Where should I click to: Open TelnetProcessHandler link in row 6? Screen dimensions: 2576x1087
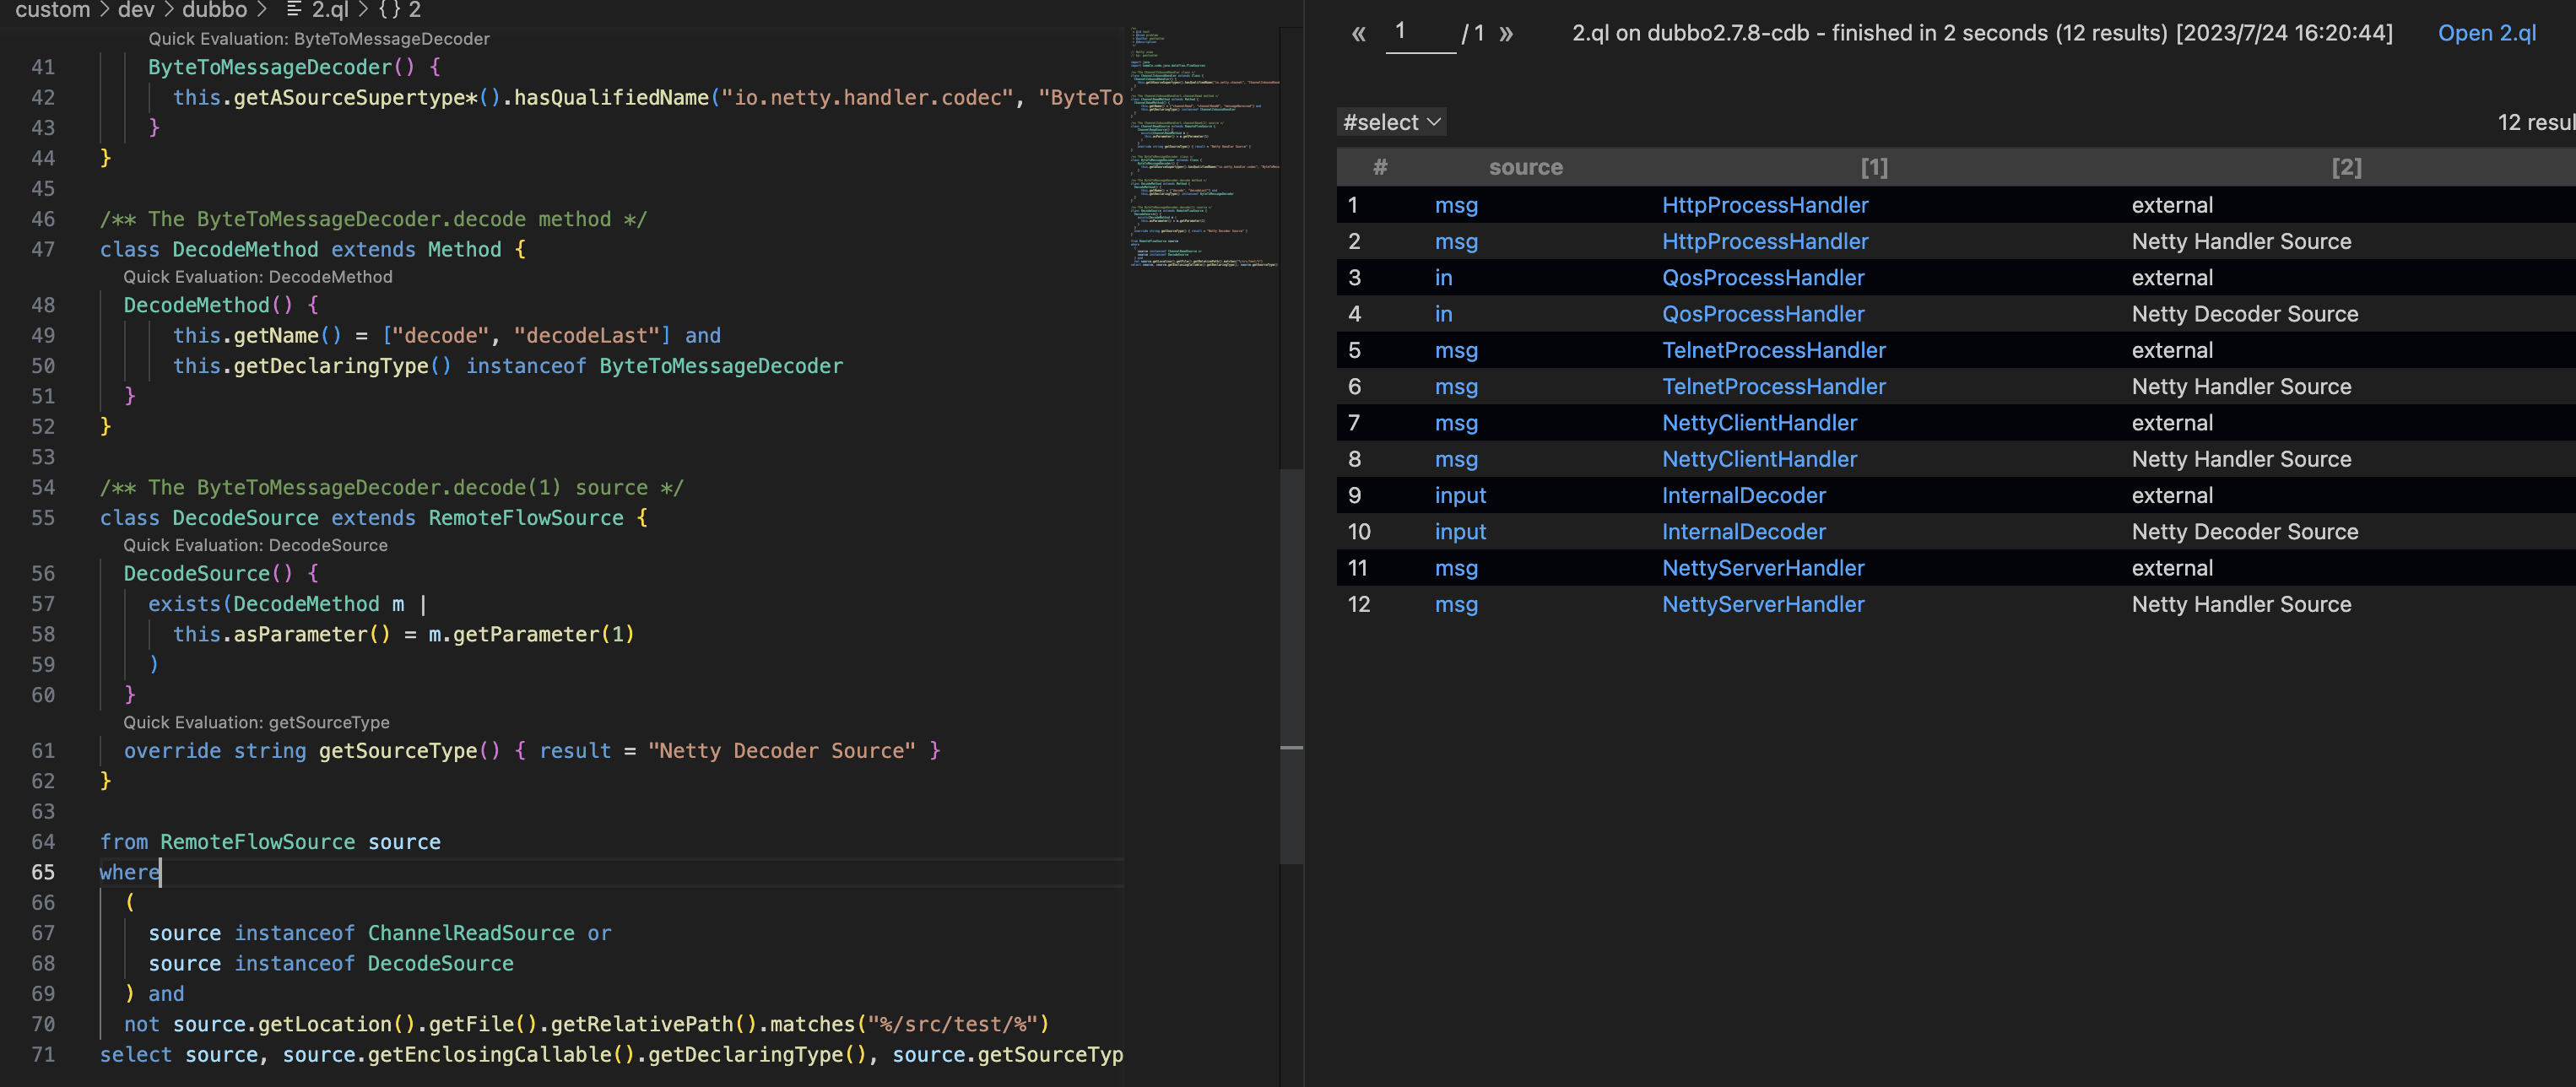(1774, 386)
